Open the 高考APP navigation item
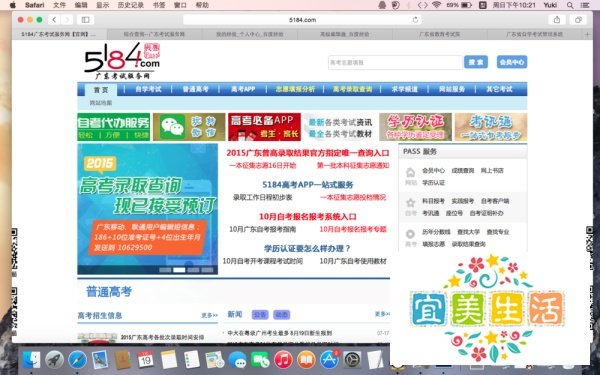 click(x=243, y=89)
